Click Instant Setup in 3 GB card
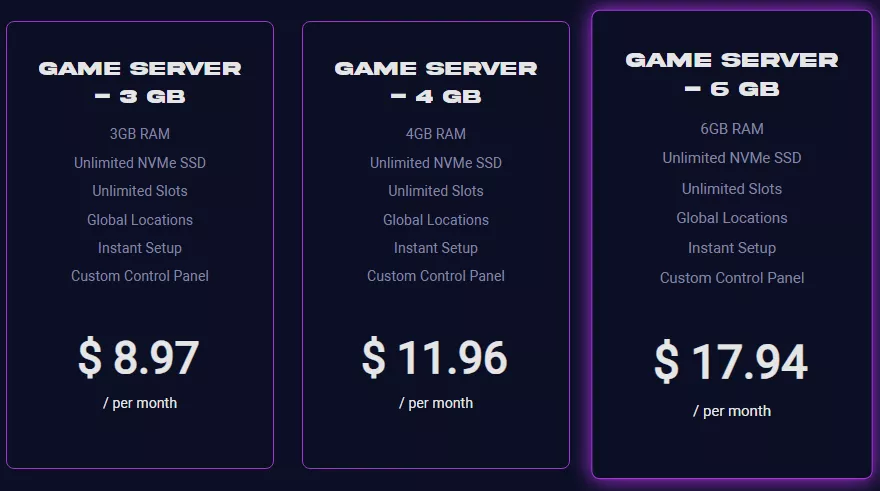This screenshot has width=880, height=491. pos(140,248)
